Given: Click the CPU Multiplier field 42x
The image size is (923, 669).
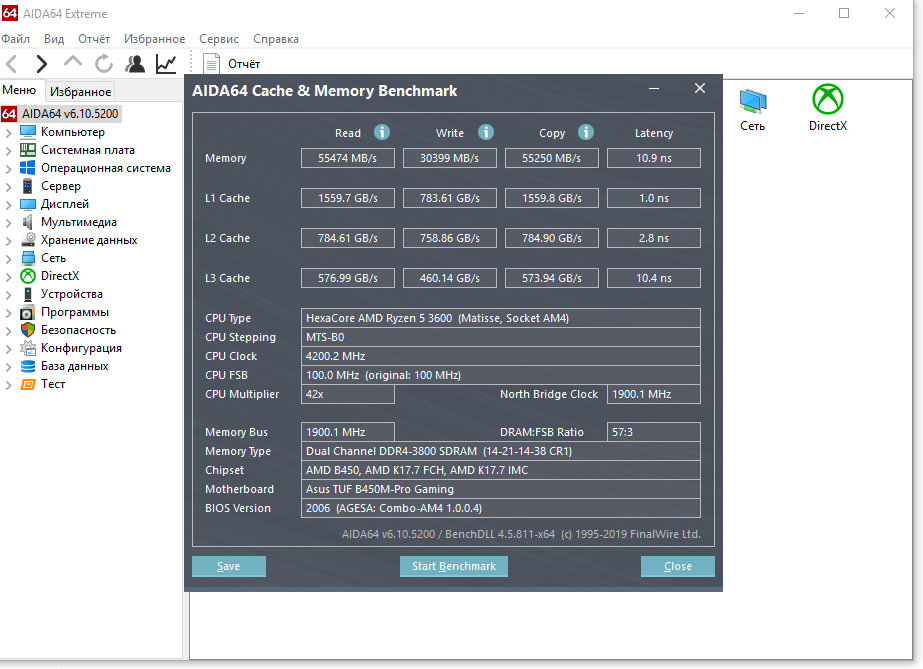Looking at the screenshot, I should pyautogui.click(x=348, y=394).
